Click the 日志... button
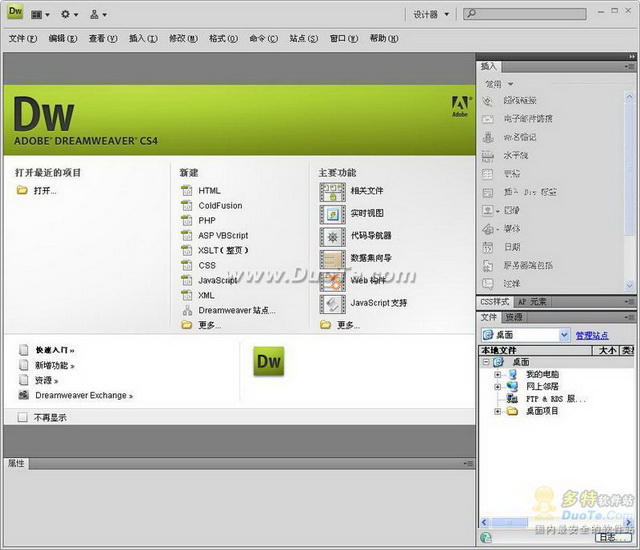Screen dimensions: 640x550 click(613, 537)
